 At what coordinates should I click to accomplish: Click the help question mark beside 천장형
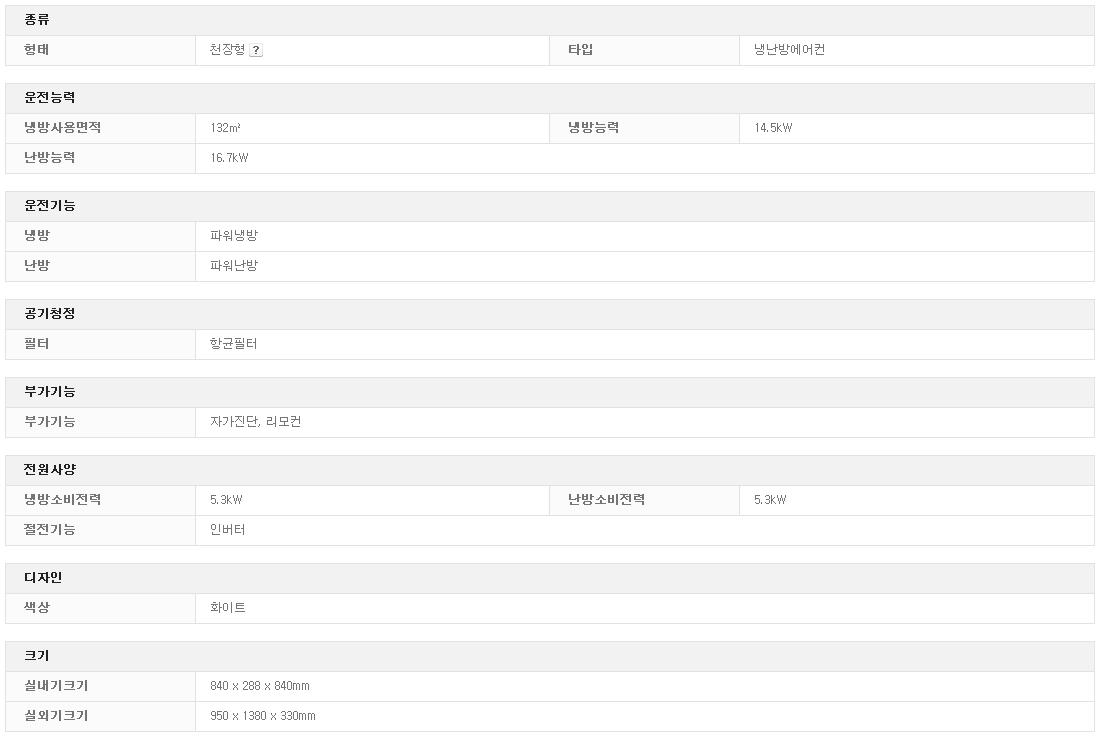point(256,51)
